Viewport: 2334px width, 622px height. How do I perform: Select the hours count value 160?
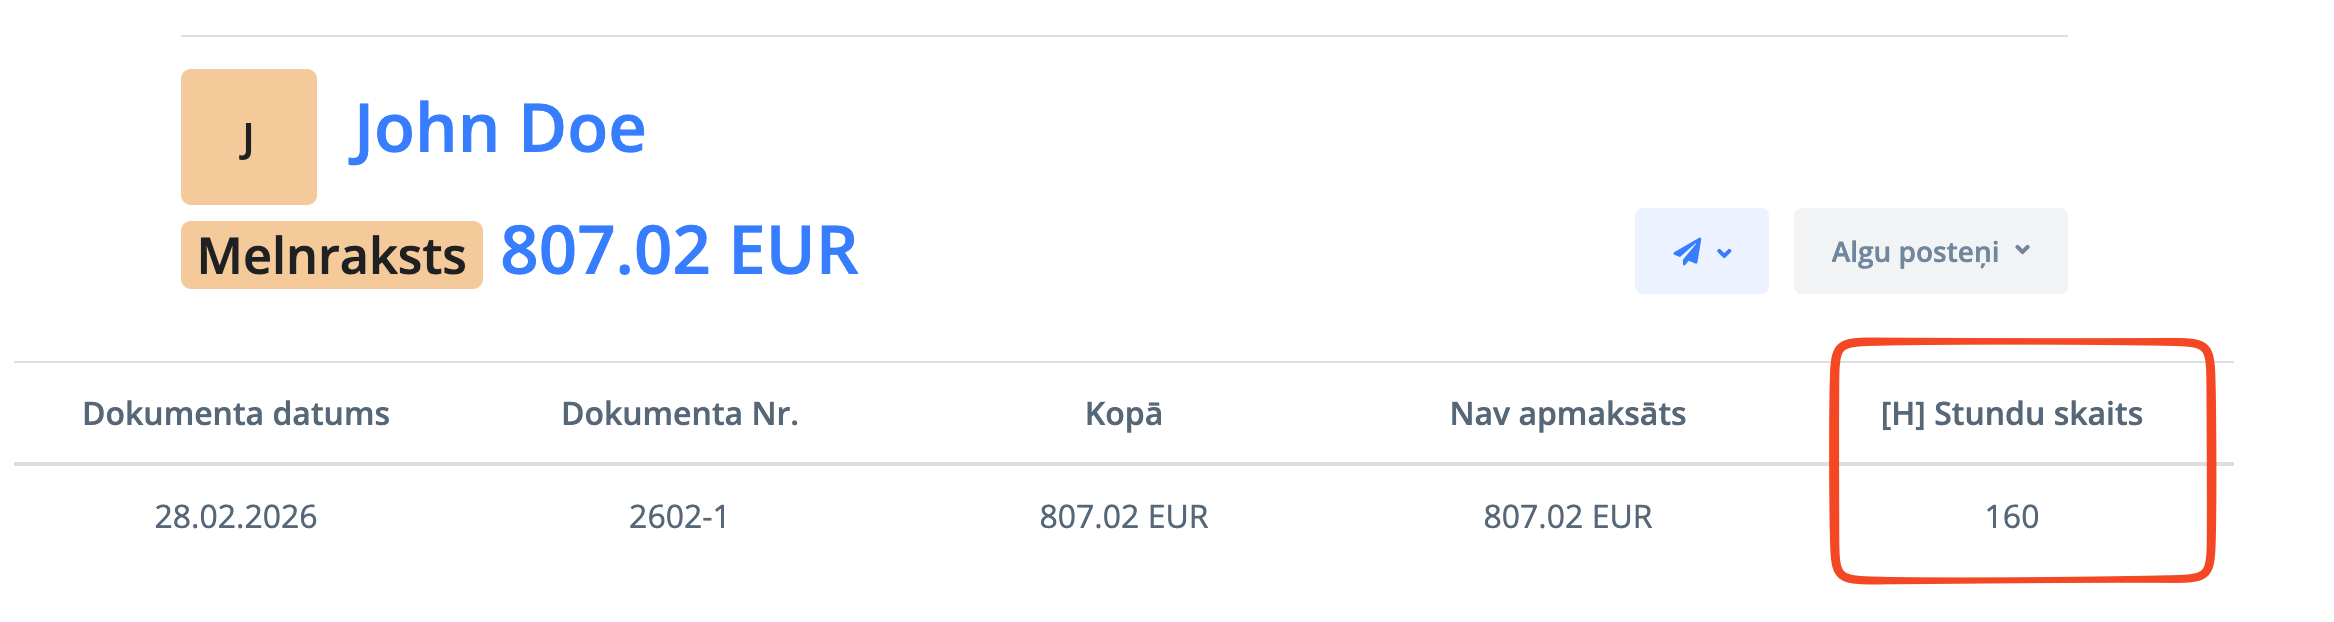(2011, 517)
